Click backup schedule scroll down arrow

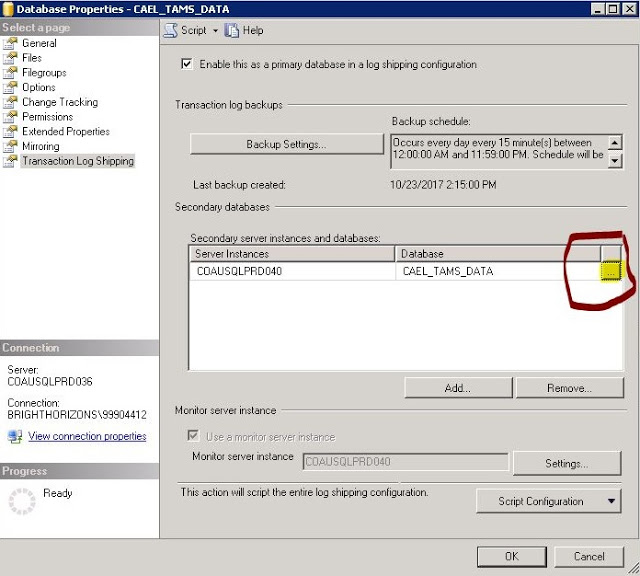coord(615,160)
